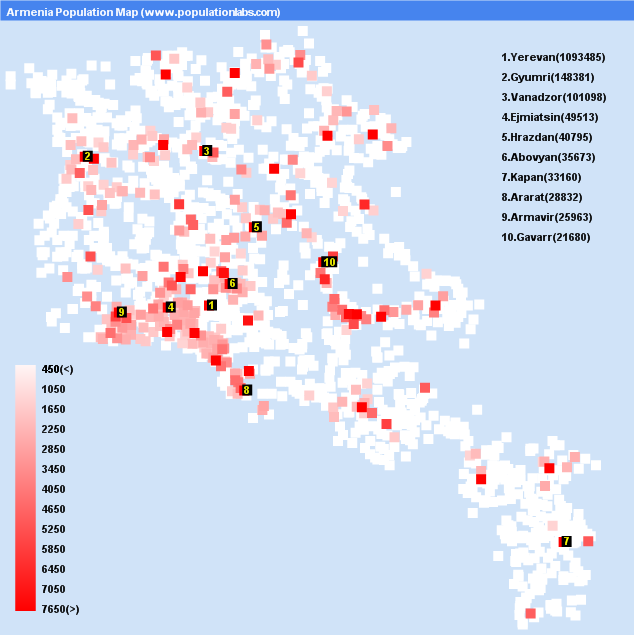Select the 2850 legend value
This screenshot has width=634, height=635.
click(53, 450)
